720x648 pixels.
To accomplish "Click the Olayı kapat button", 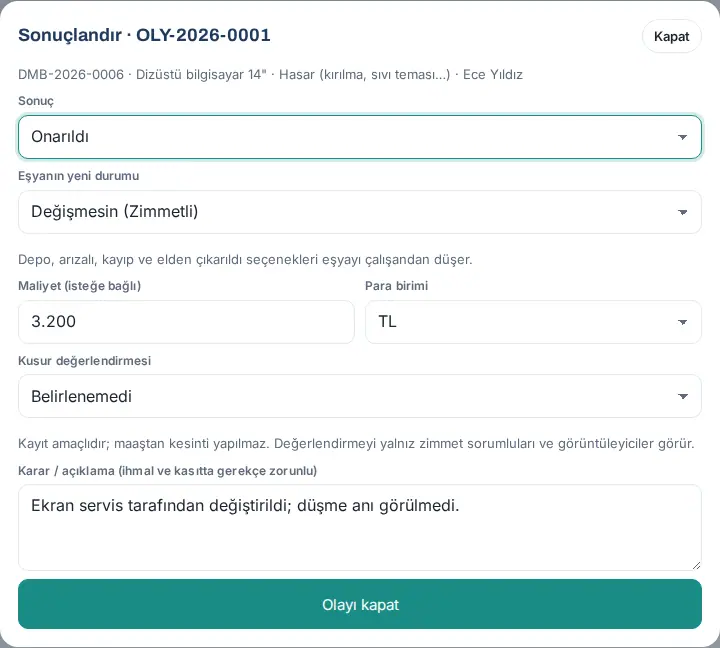I will click(360, 604).
